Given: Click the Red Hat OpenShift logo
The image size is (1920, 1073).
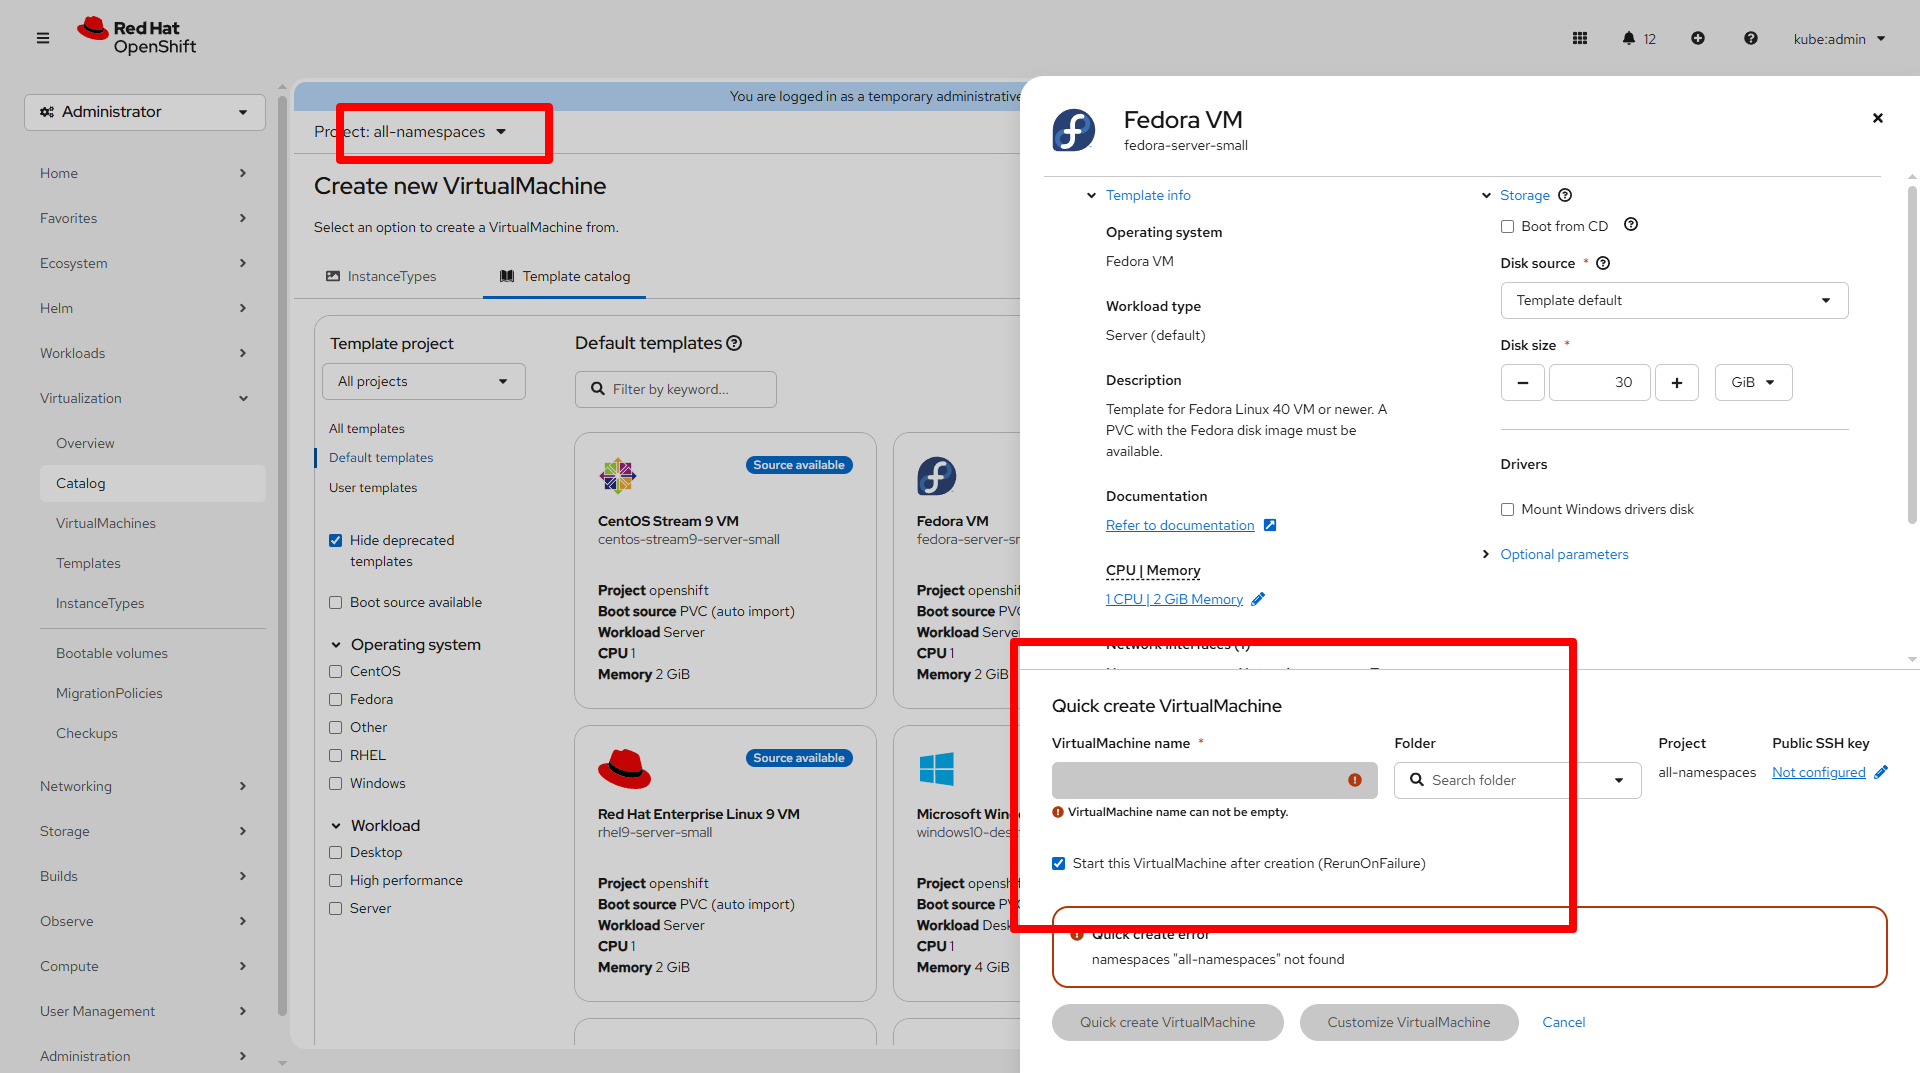Looking at the screenshot, I should [x=137, y=37].
